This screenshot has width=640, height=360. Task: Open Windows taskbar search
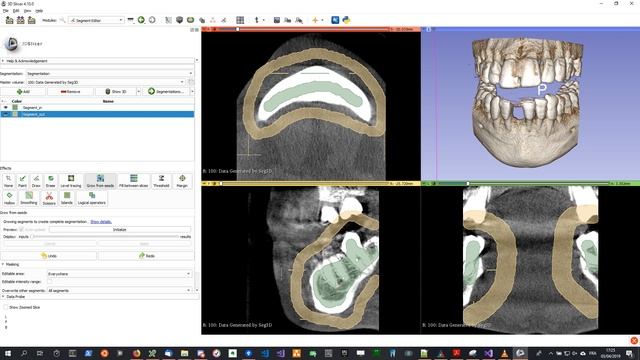point(24,353)
